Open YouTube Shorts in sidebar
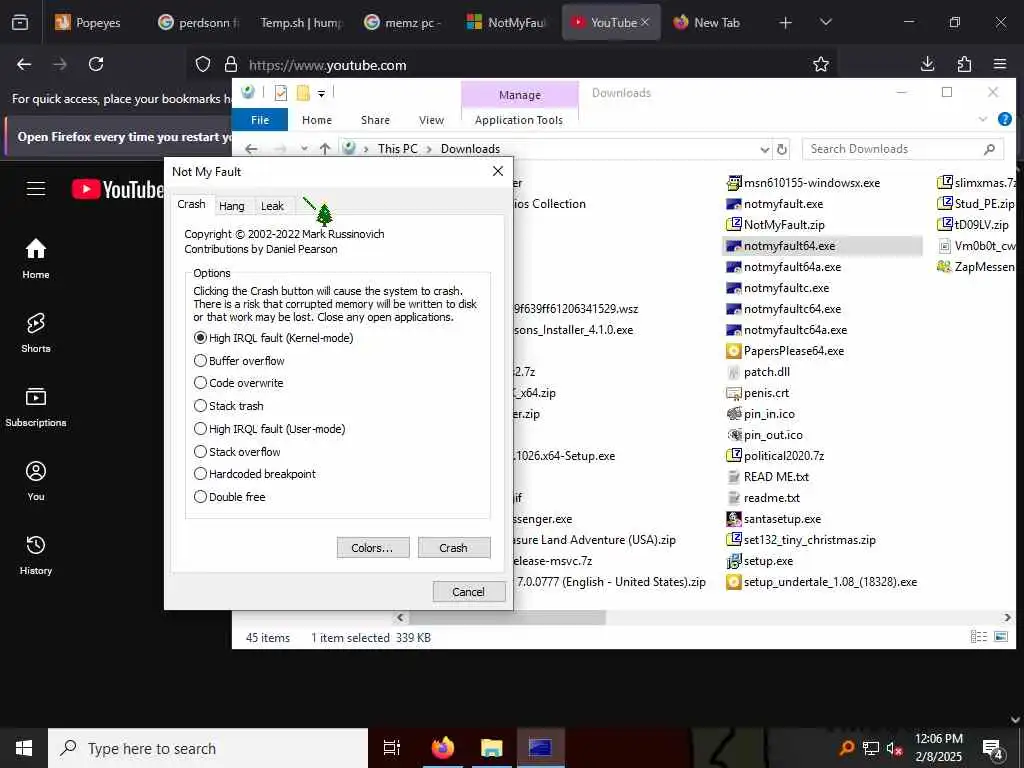Image resolution: width=1024 pixels, height=768 pixels. click(36, 332)
